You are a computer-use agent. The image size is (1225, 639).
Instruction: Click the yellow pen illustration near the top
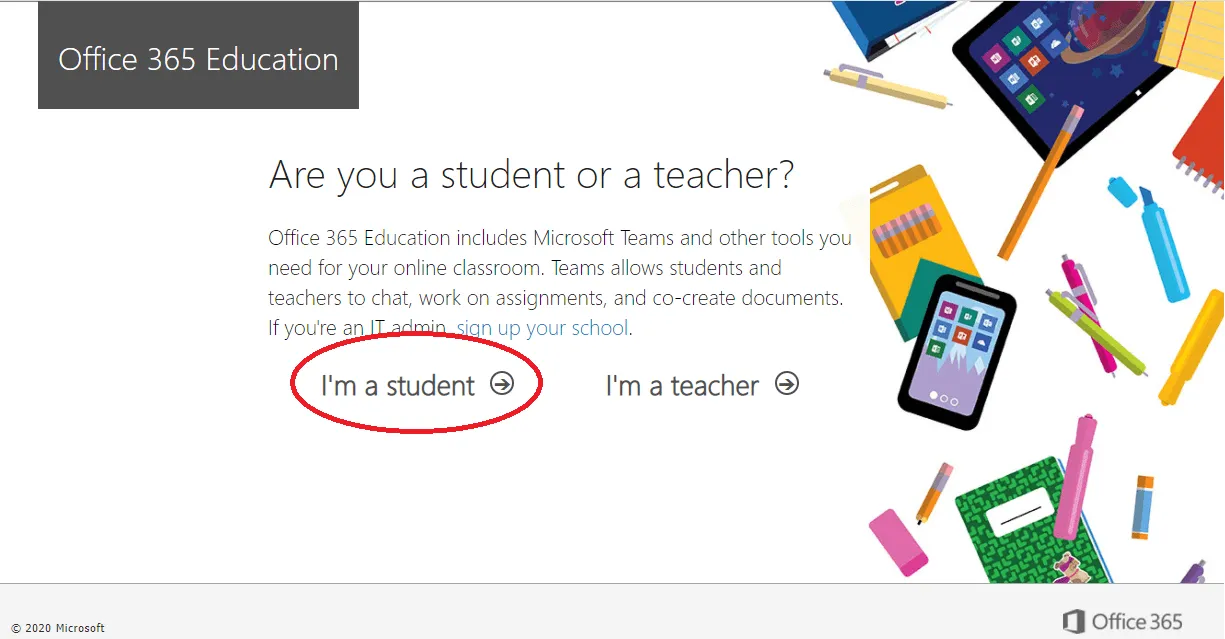pos(886,87)
